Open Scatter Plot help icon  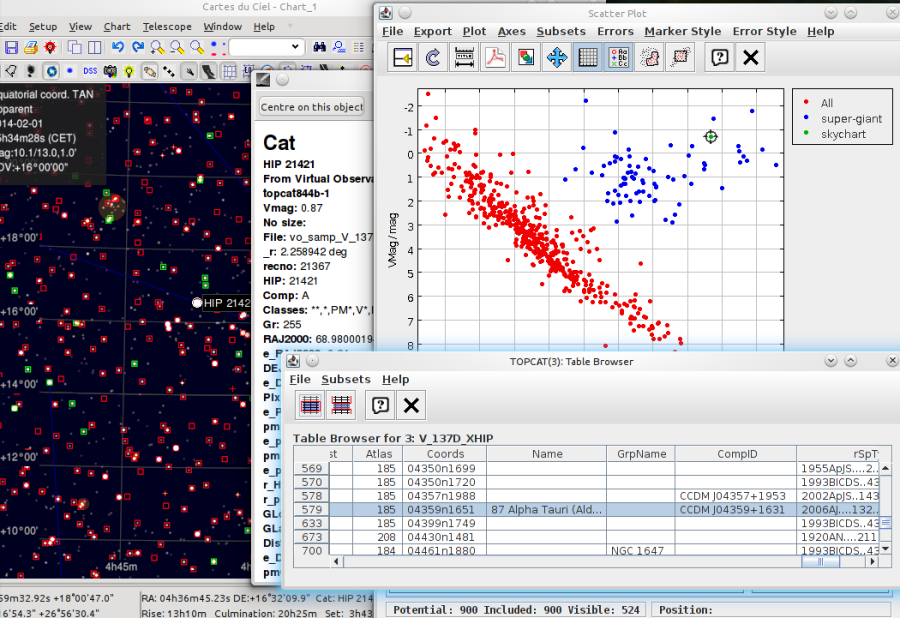720,57
